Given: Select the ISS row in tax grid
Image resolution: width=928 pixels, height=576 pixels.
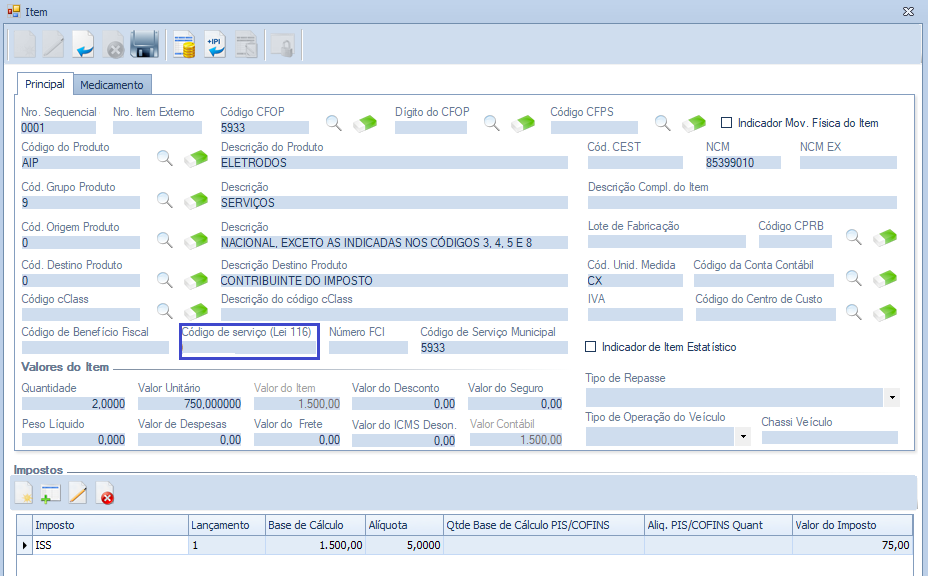Looking at the screenshot, I should pos(110,545).
